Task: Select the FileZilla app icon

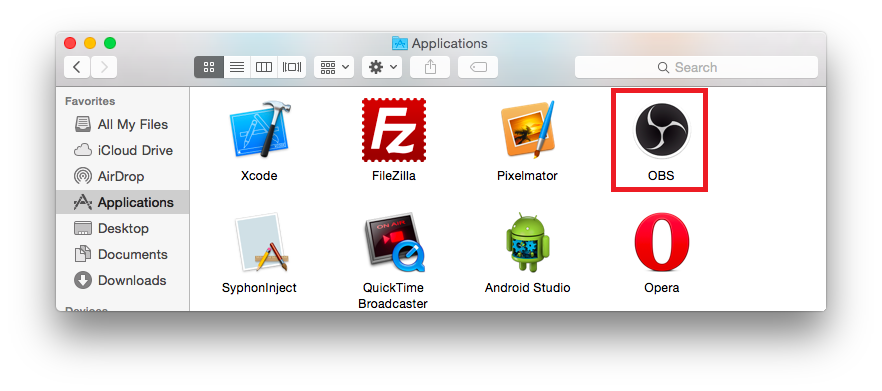Action: (x=394, y=130)
